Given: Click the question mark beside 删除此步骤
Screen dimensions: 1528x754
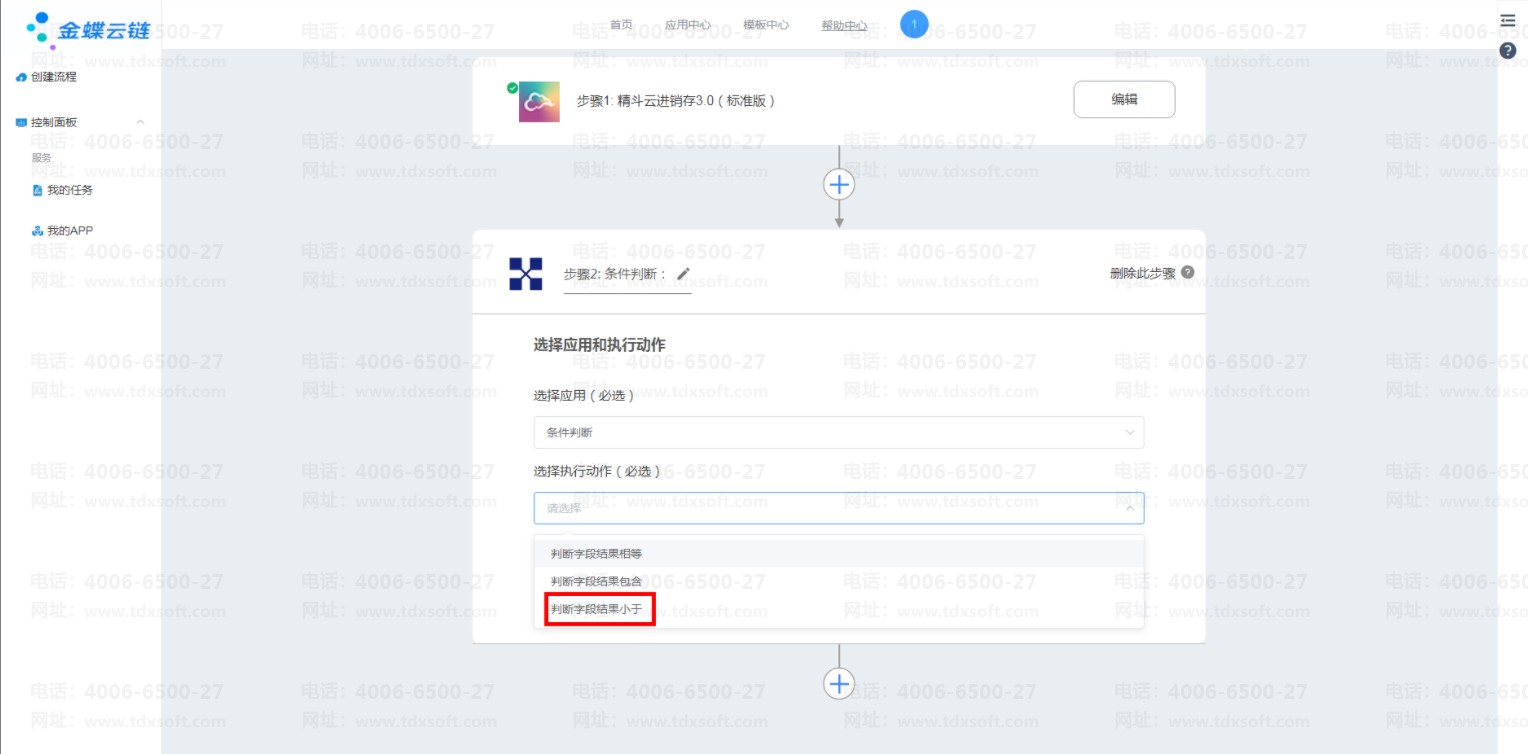Looking at the screenshot, I should (1187, 272).
